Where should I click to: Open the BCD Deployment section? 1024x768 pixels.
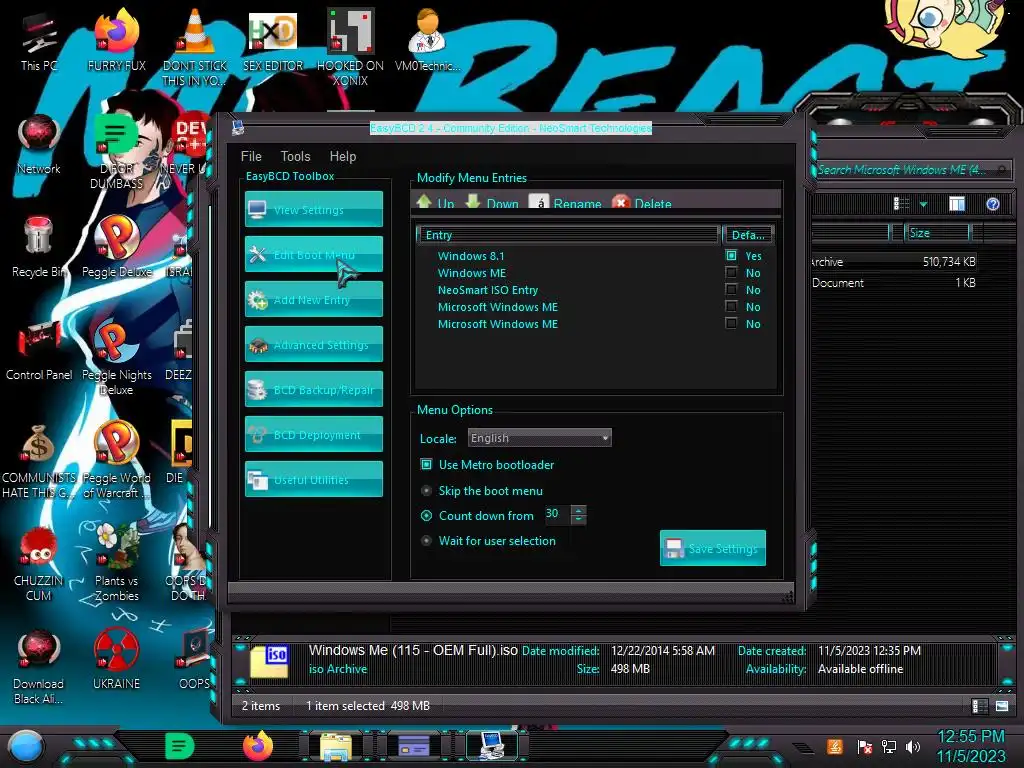click(313, 434)
